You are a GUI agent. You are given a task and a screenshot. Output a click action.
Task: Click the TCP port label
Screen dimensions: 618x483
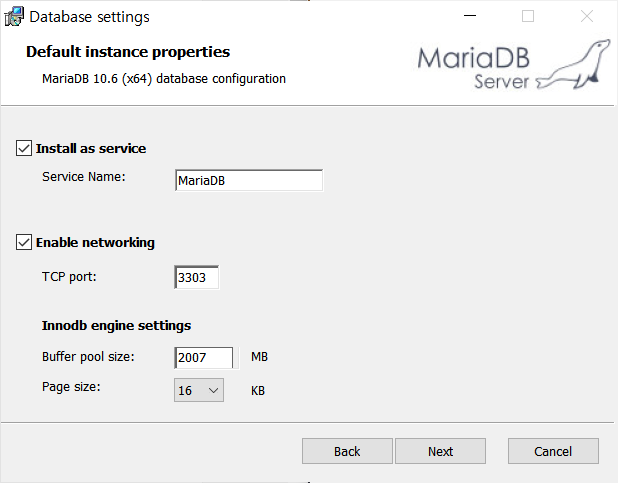[x=69, y=277]
